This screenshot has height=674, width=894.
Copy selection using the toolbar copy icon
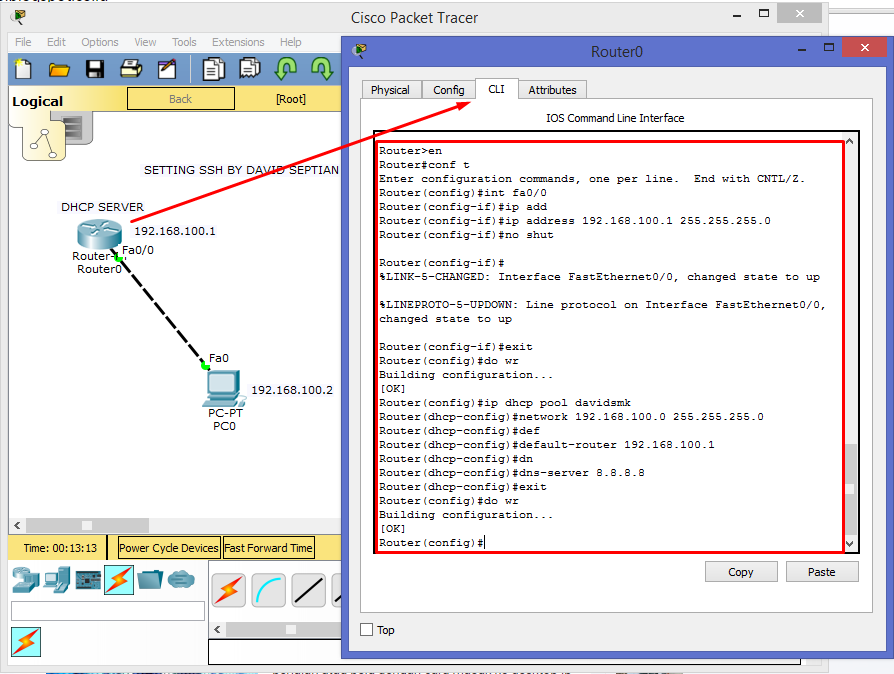[212, 68]
